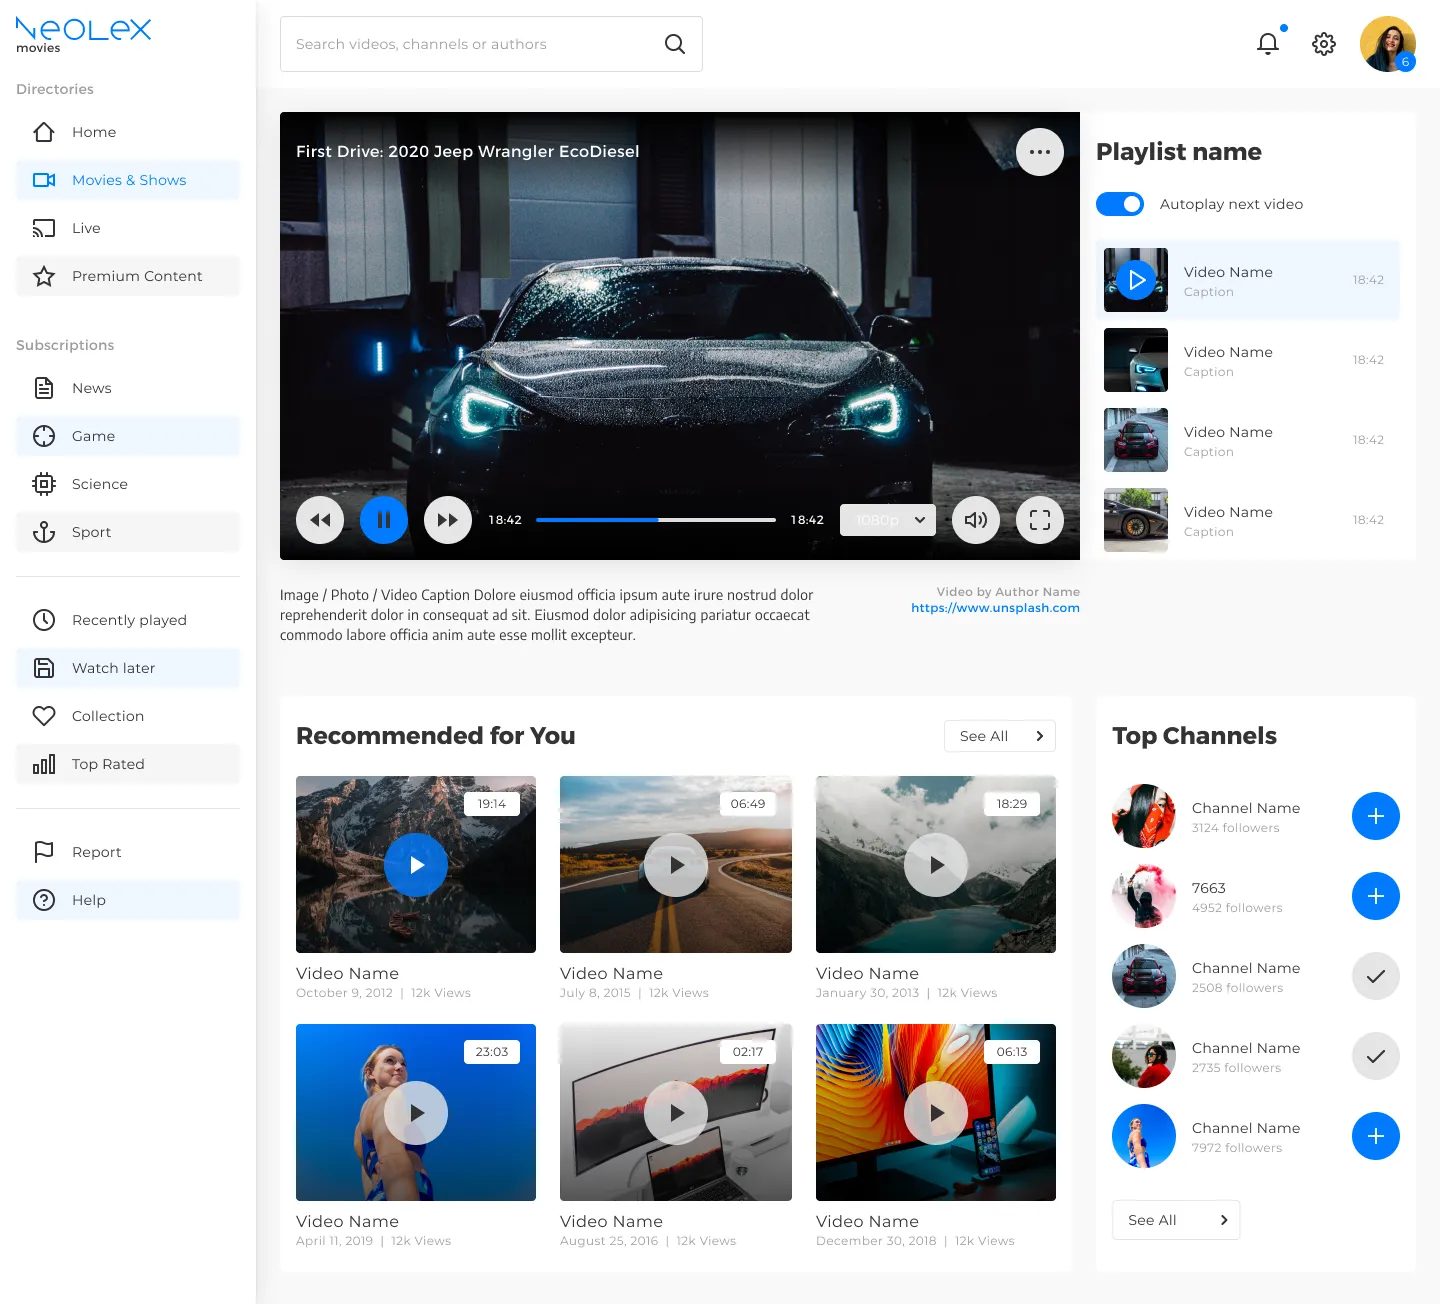Screen dimensions: 1440x1304
Task: Select the Live directory icon
Action: point(44,228)
